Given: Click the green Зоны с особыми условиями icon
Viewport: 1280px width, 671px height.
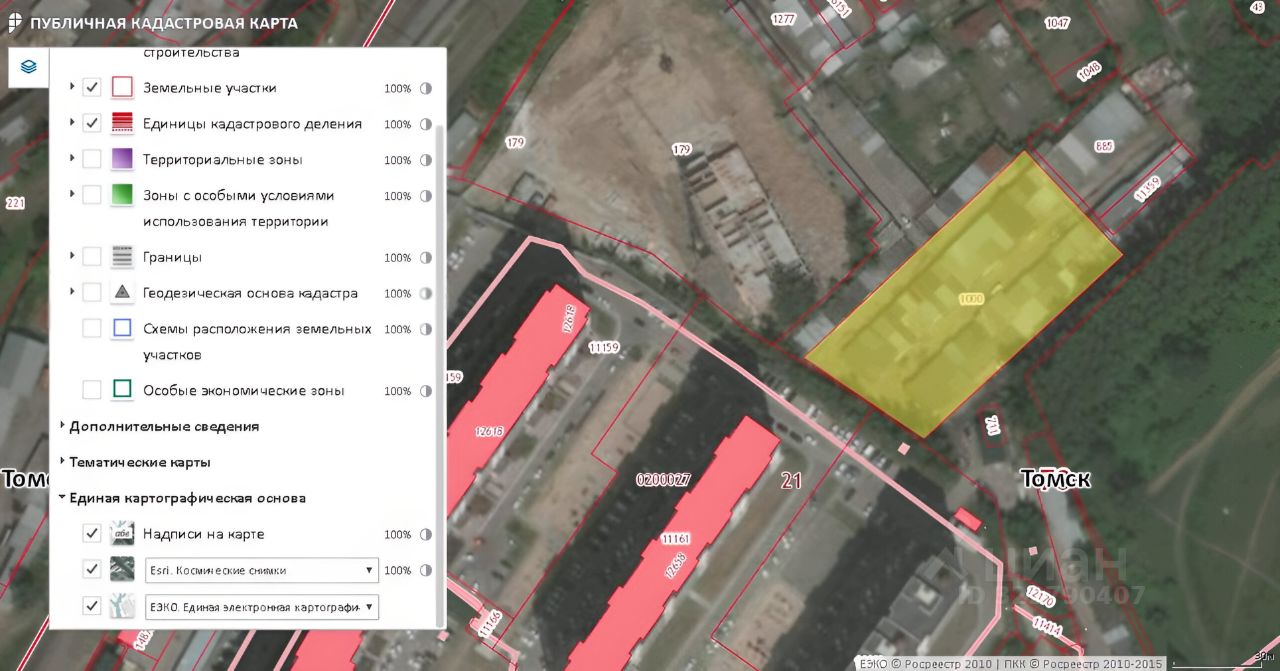Looking at the screenshot, I should 122,196.
